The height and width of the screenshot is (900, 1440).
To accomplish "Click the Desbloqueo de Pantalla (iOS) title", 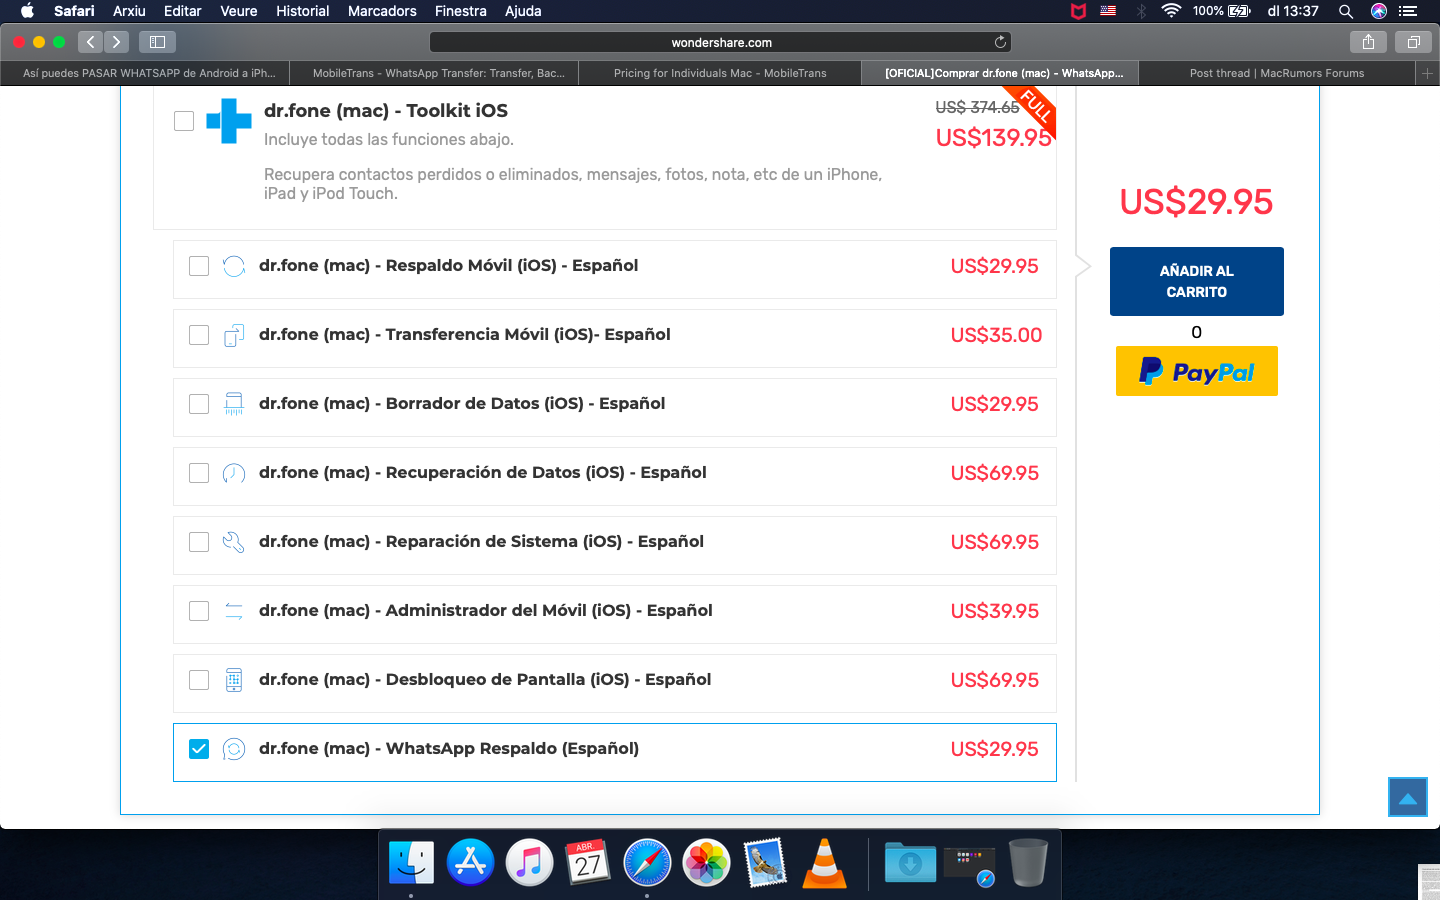I will pyautogui.click(x=485, y=679).
